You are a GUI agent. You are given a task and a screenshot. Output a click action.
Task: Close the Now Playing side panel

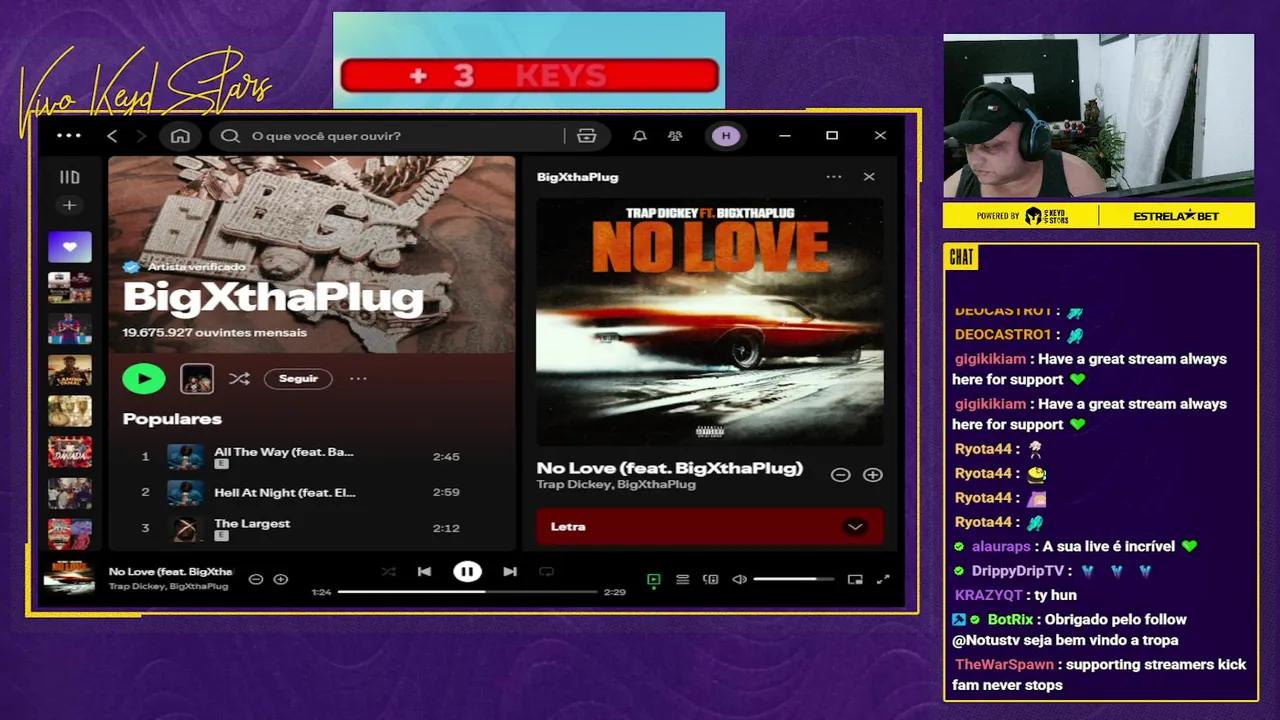click(x=869, y=177)
